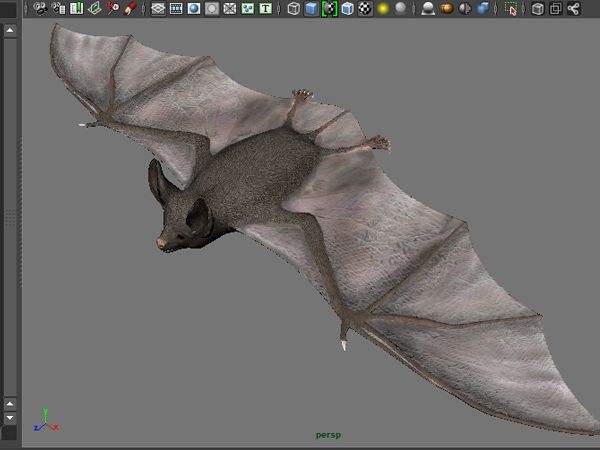Toggle the 2D Pan/Zoom icon

click(112, 8)
